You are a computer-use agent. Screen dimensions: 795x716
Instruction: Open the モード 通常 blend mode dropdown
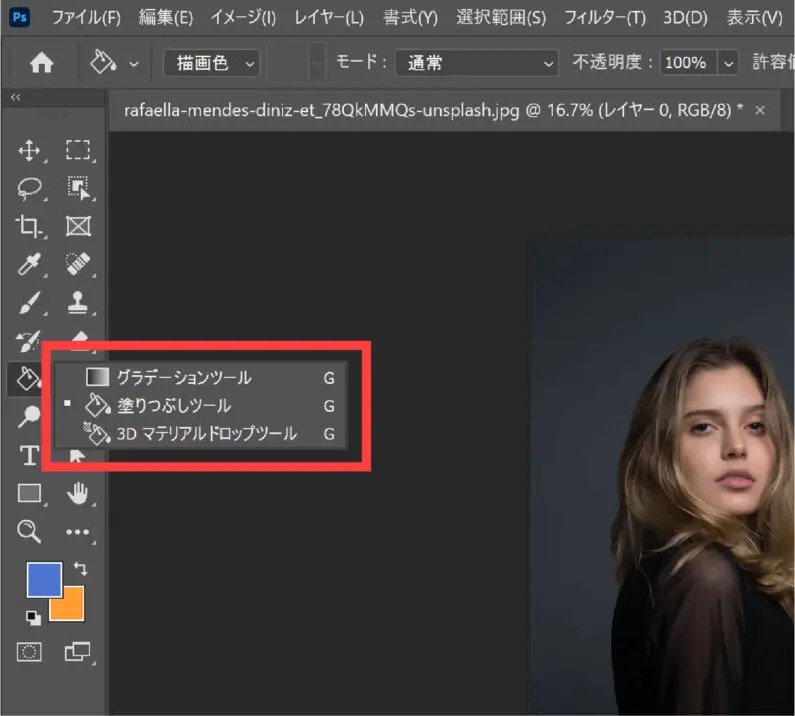click(x=477, y=63)
